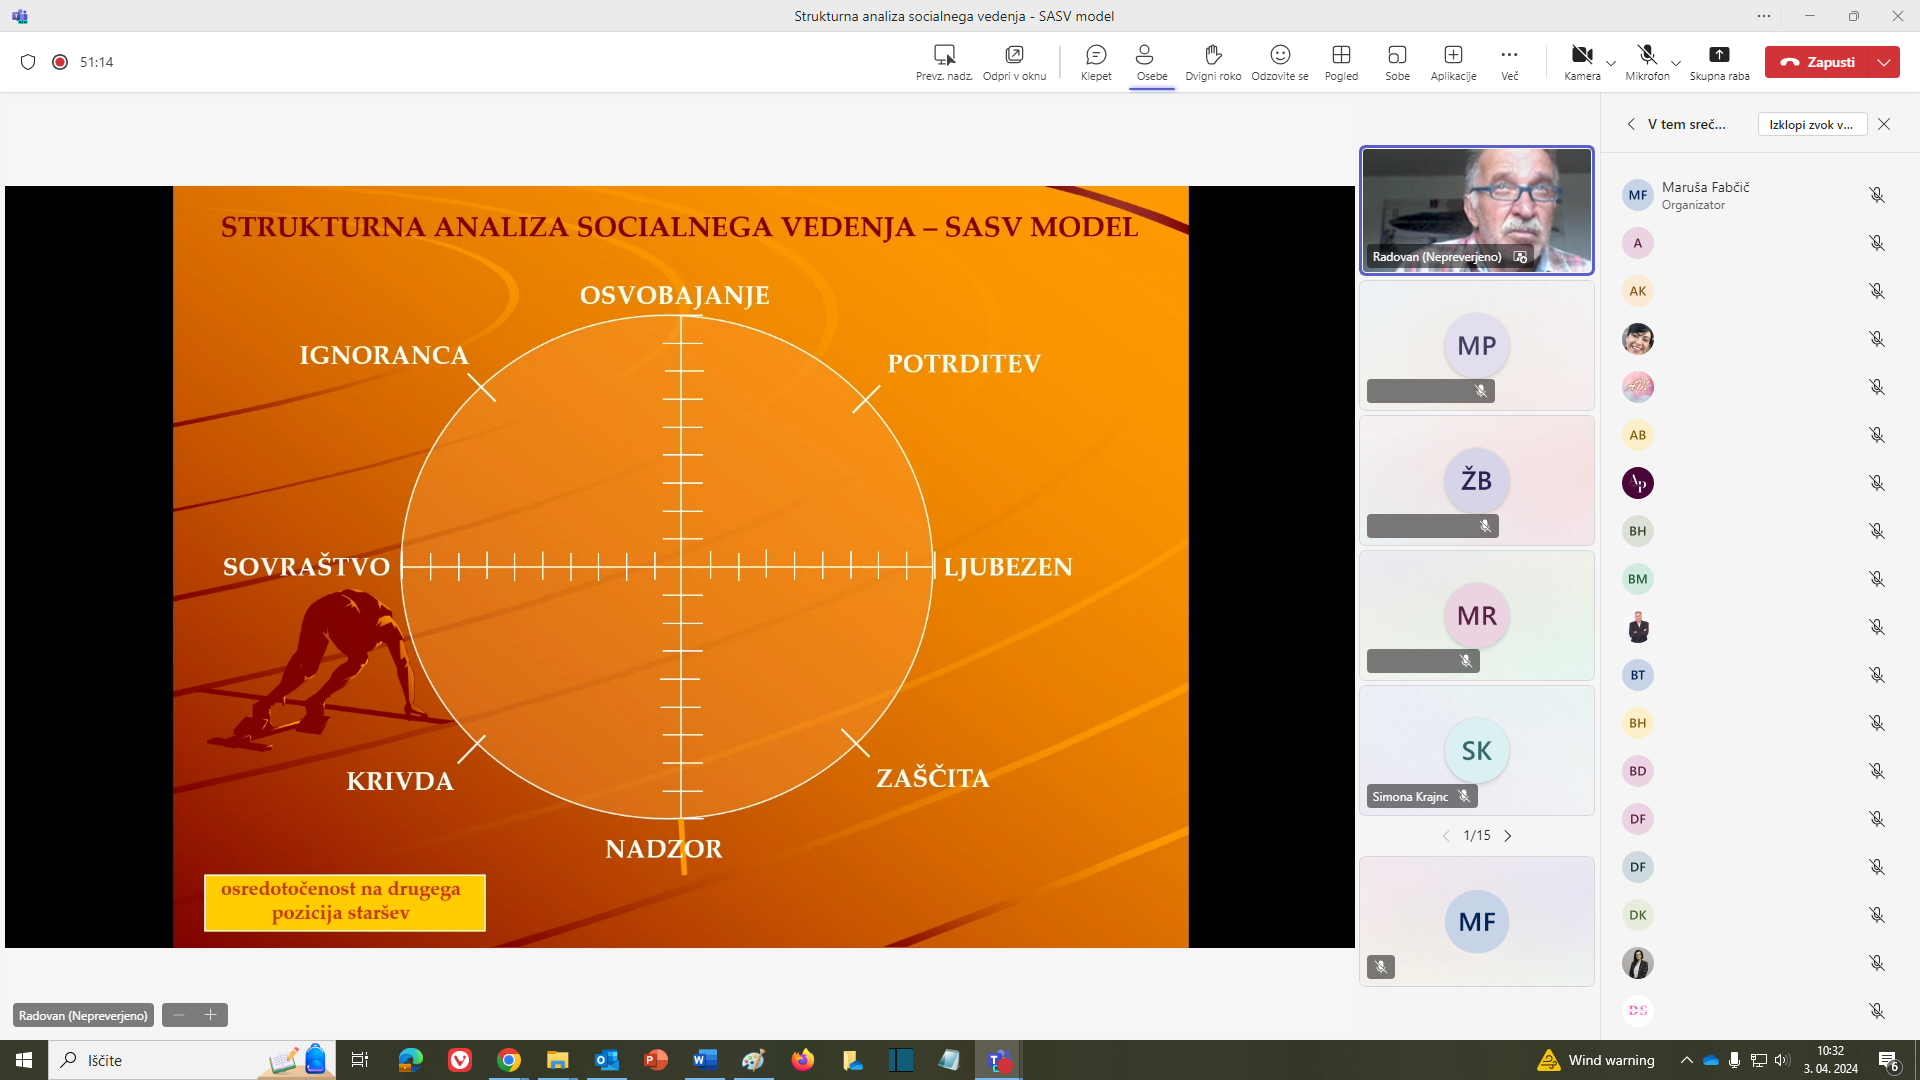The height and width of the screenshot is (1080, 1920).
Task: Open the Osebe participants panel
Action: [x=1152, y=62]
